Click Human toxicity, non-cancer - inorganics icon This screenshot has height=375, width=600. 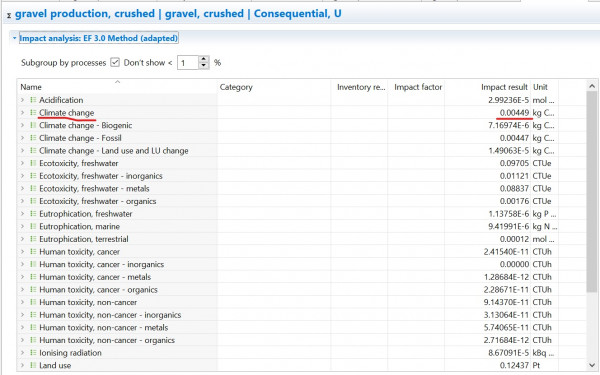click(x=33, y=315)
